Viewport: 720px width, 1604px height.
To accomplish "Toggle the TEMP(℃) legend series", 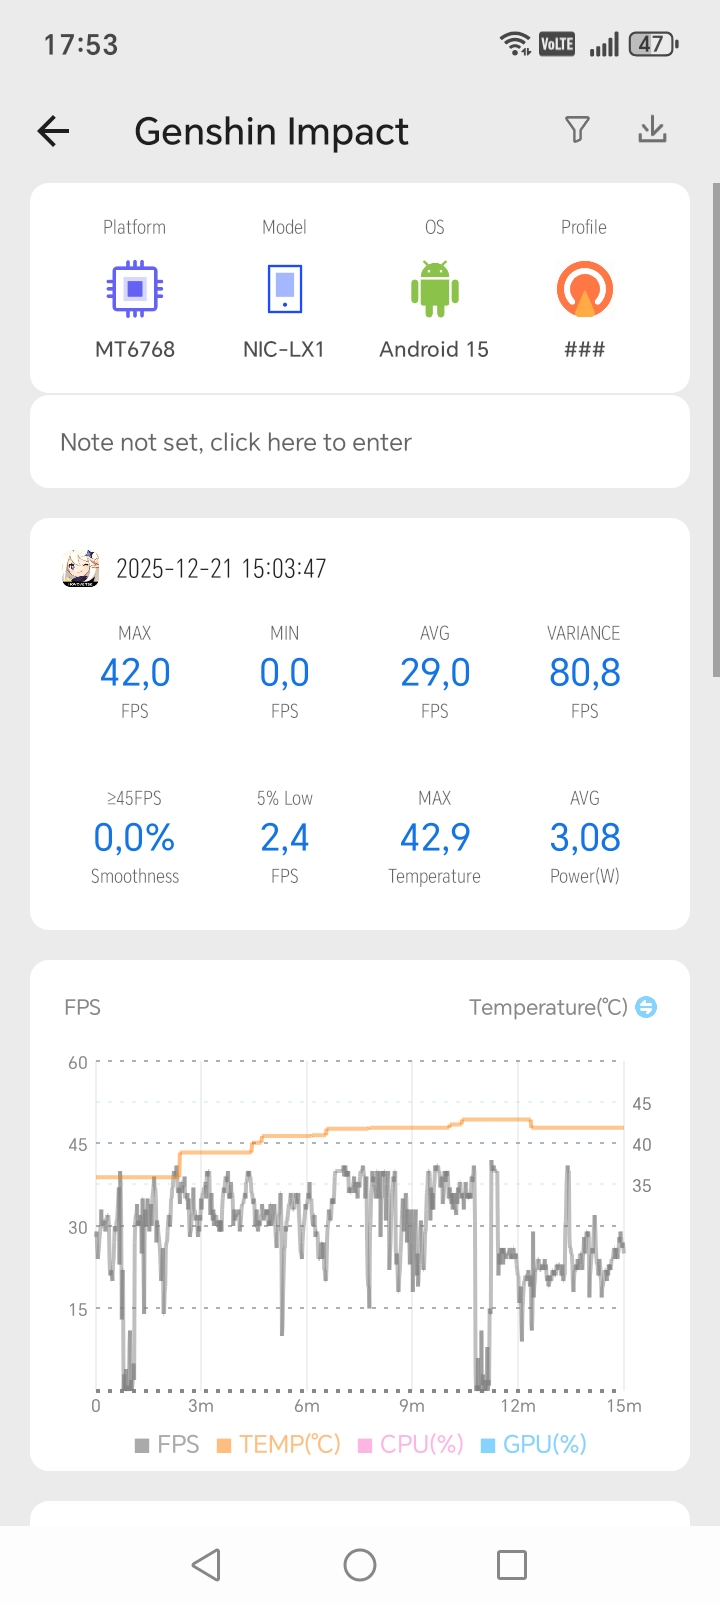I will (x=278, y=1444).
